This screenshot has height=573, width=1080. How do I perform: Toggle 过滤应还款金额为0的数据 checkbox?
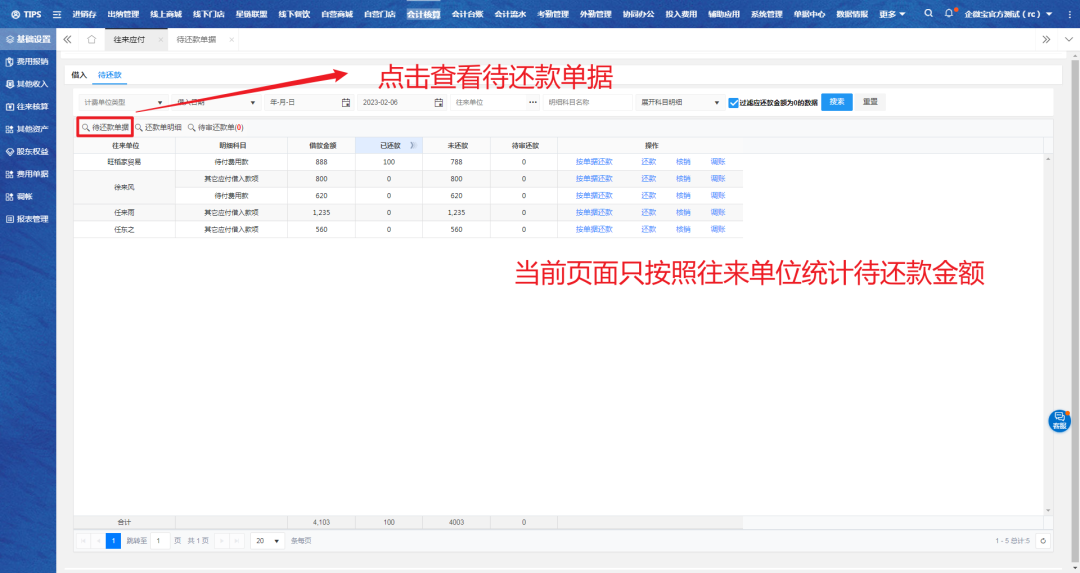(733, 102)
